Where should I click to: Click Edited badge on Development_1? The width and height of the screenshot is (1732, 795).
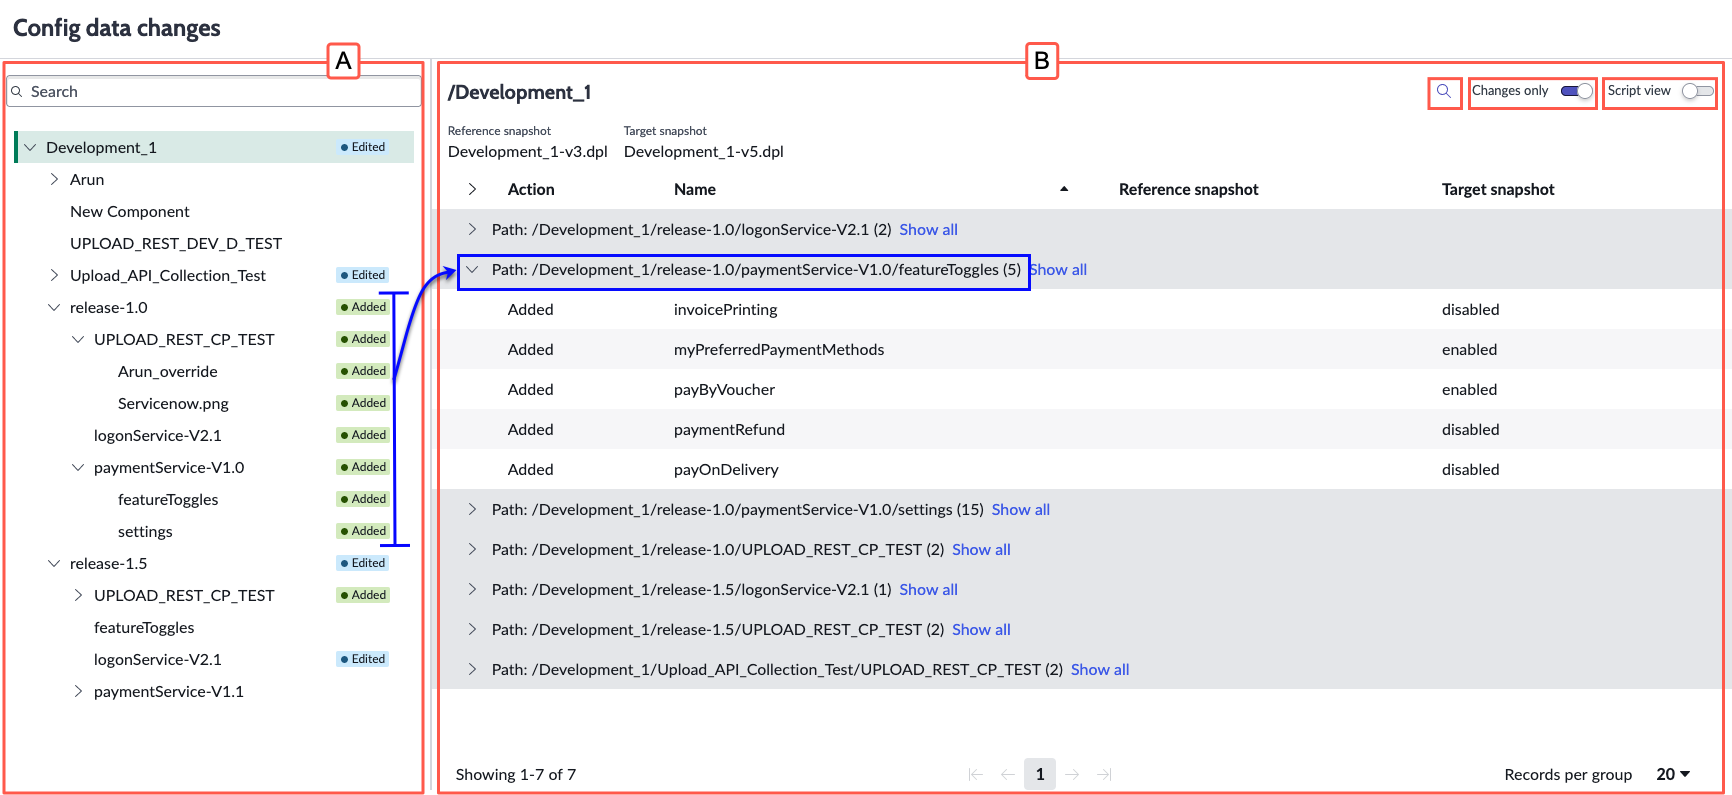pyautogui.click(x=363, y=147)
